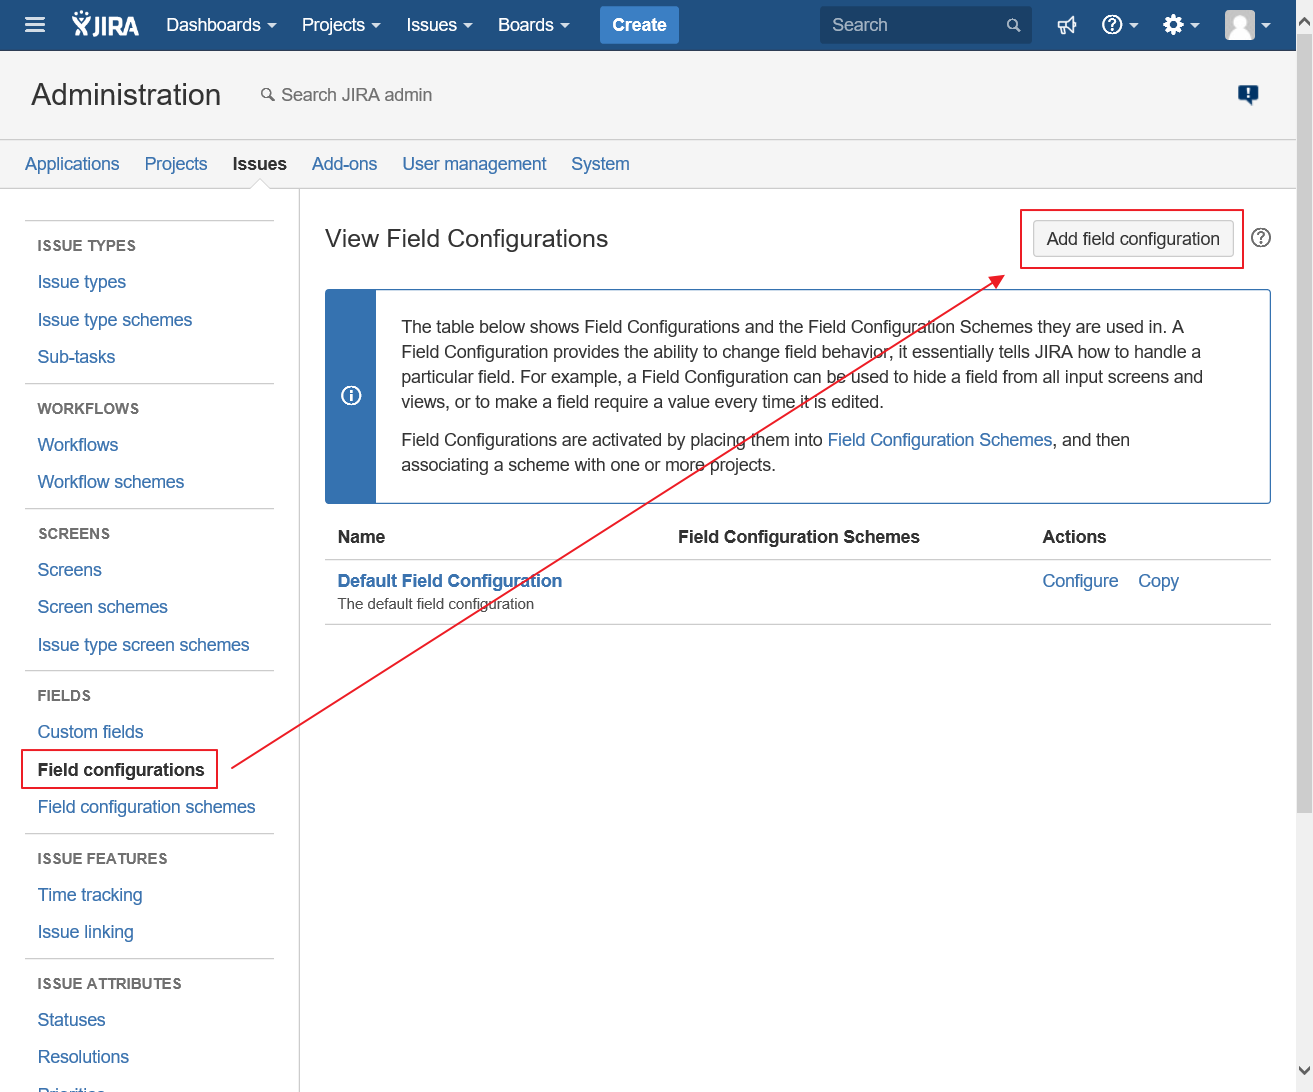Open Workflow schemes link

click(111, 482)
